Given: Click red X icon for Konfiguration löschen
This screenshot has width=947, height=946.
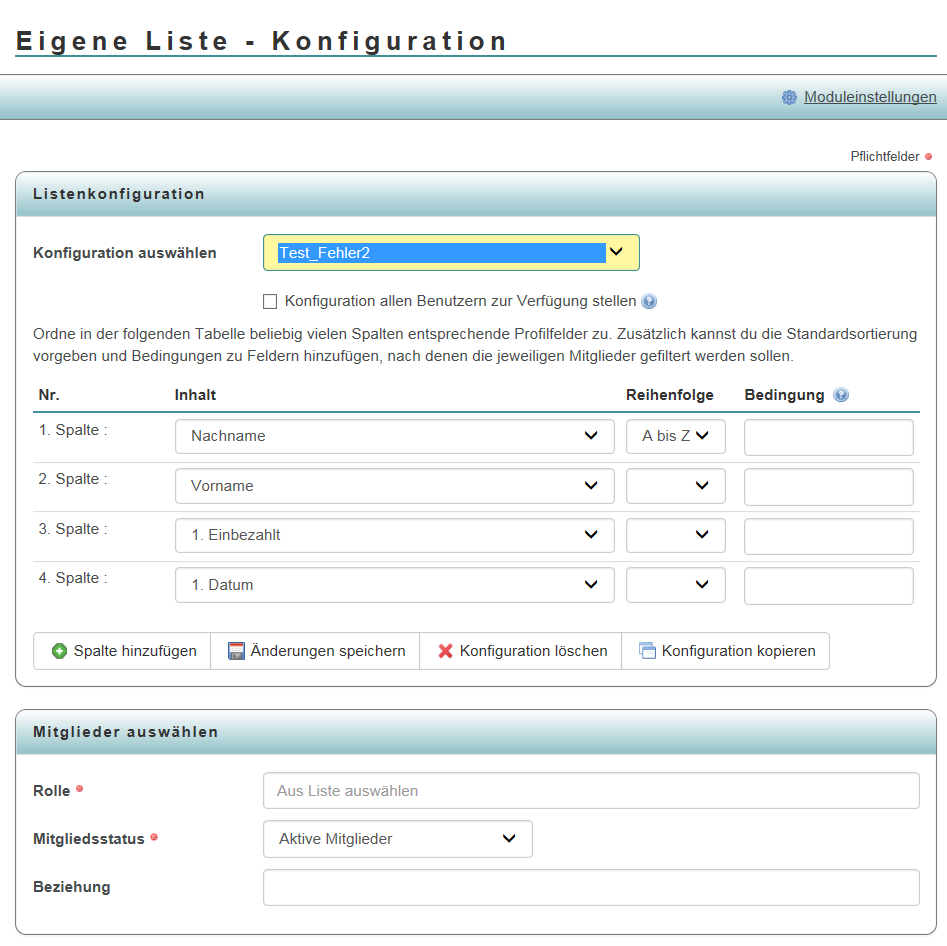Looking at the screenshot, I should tap(446, 651).
